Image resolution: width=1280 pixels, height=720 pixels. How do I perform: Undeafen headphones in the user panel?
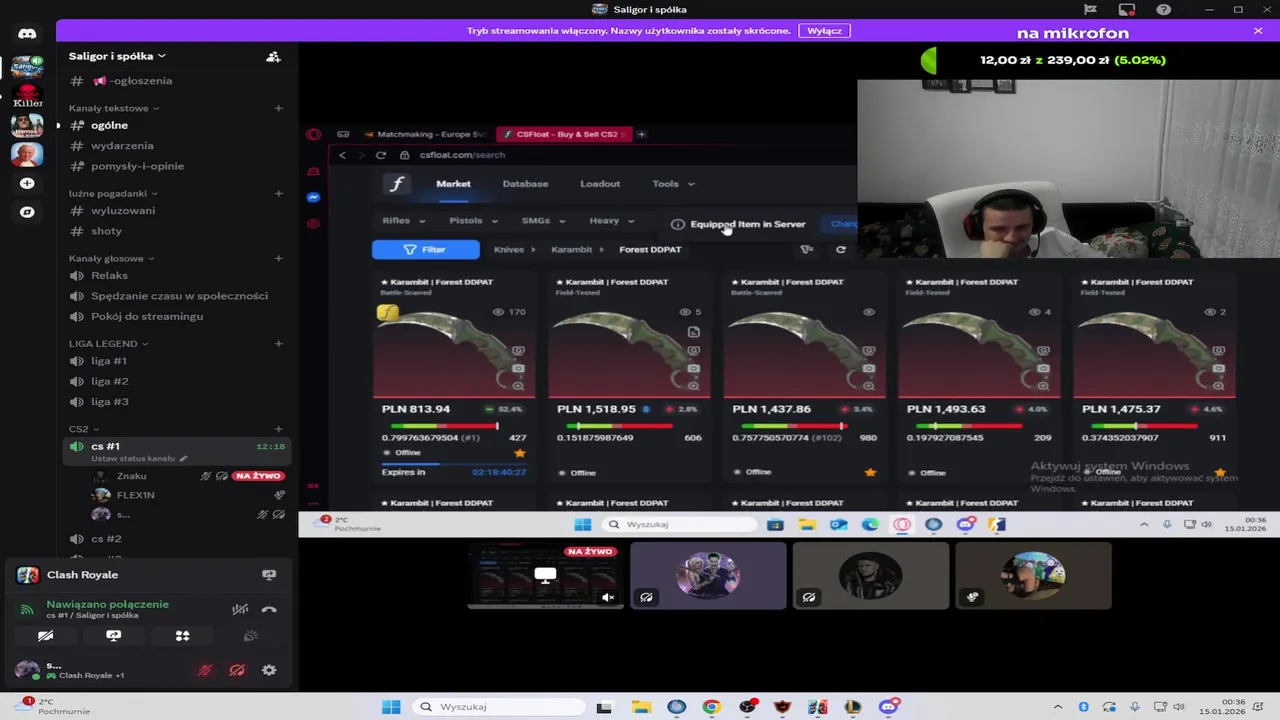237,671
